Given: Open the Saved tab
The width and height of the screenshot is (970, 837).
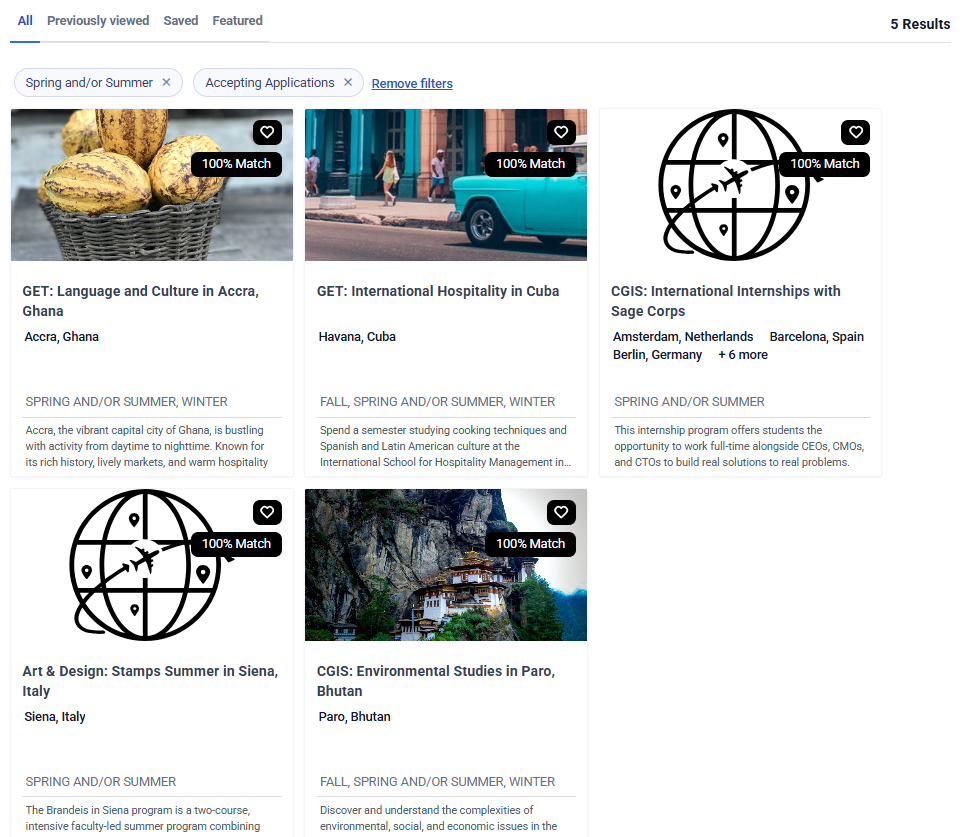Looking at the screenshot, I should click(x=181, y=21).
